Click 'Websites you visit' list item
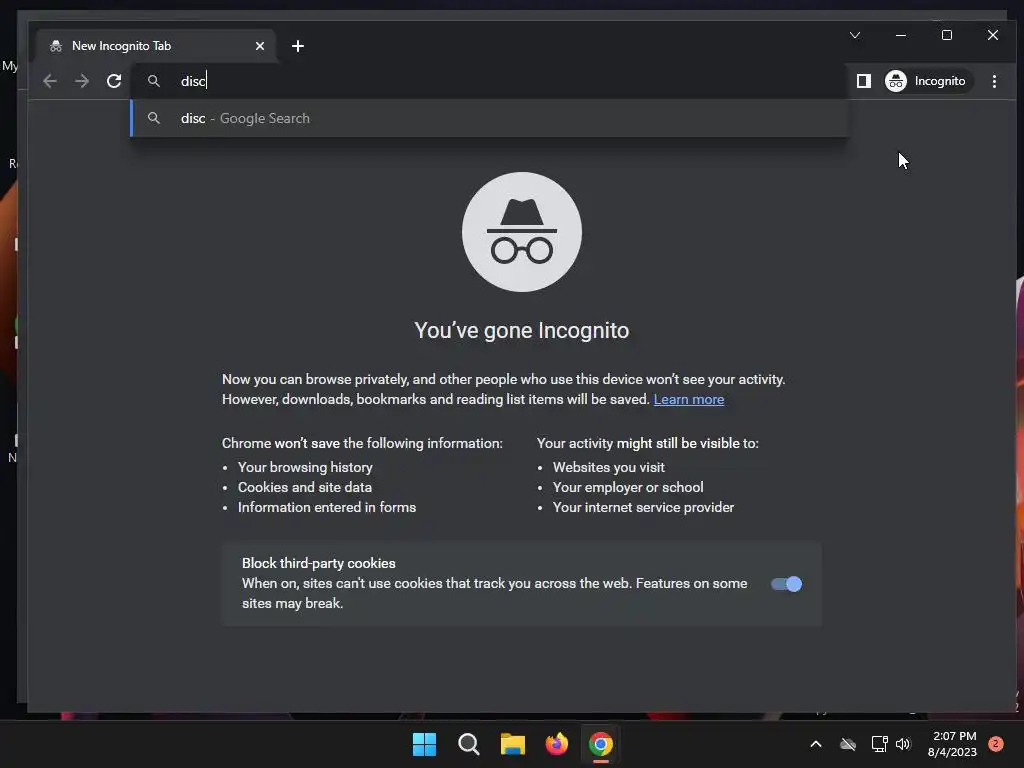 coord(609,467)
